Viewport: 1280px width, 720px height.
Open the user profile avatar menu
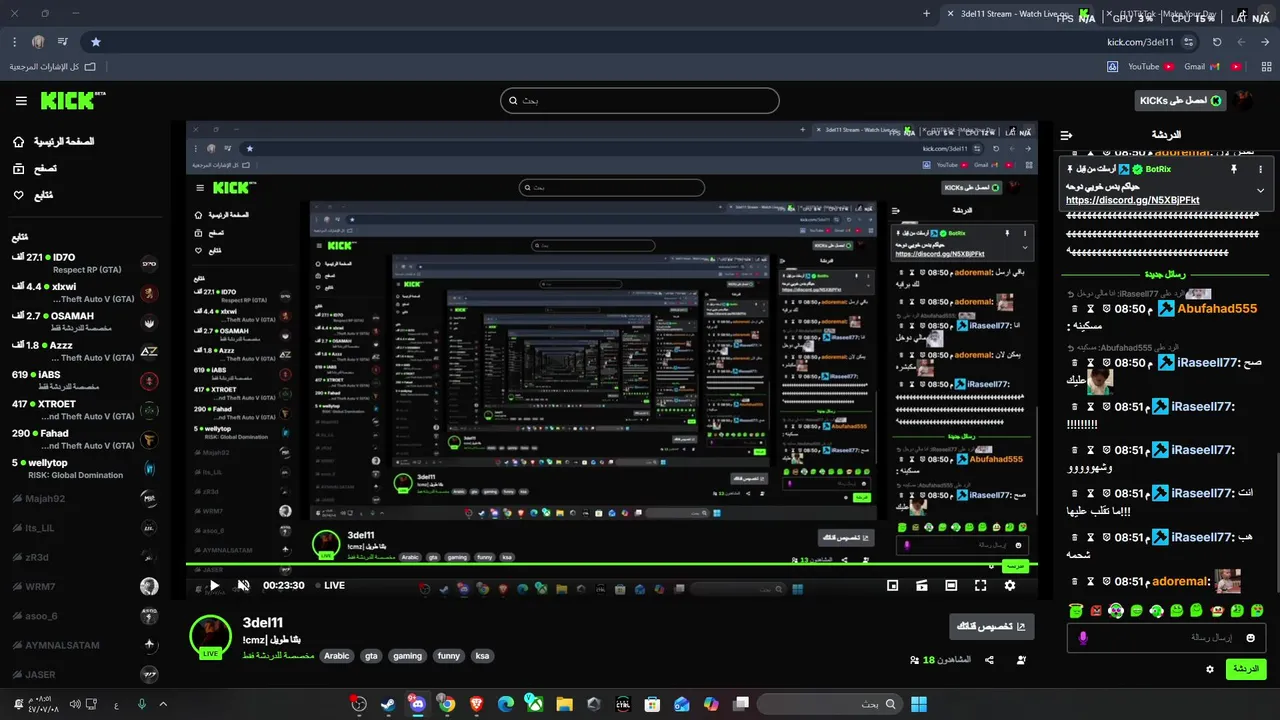(x=1244, y=100)
